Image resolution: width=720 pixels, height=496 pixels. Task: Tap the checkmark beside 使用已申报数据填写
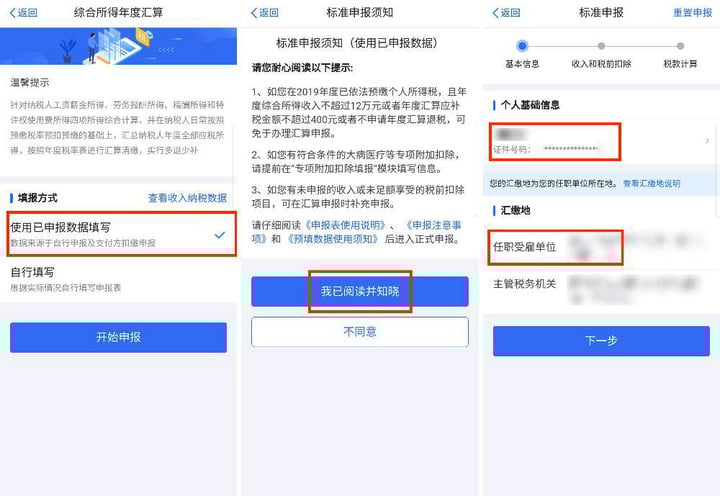220,235
